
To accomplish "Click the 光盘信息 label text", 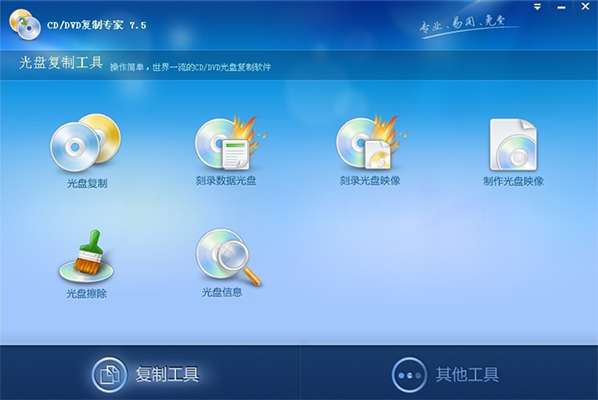I will tap(222, 292).
